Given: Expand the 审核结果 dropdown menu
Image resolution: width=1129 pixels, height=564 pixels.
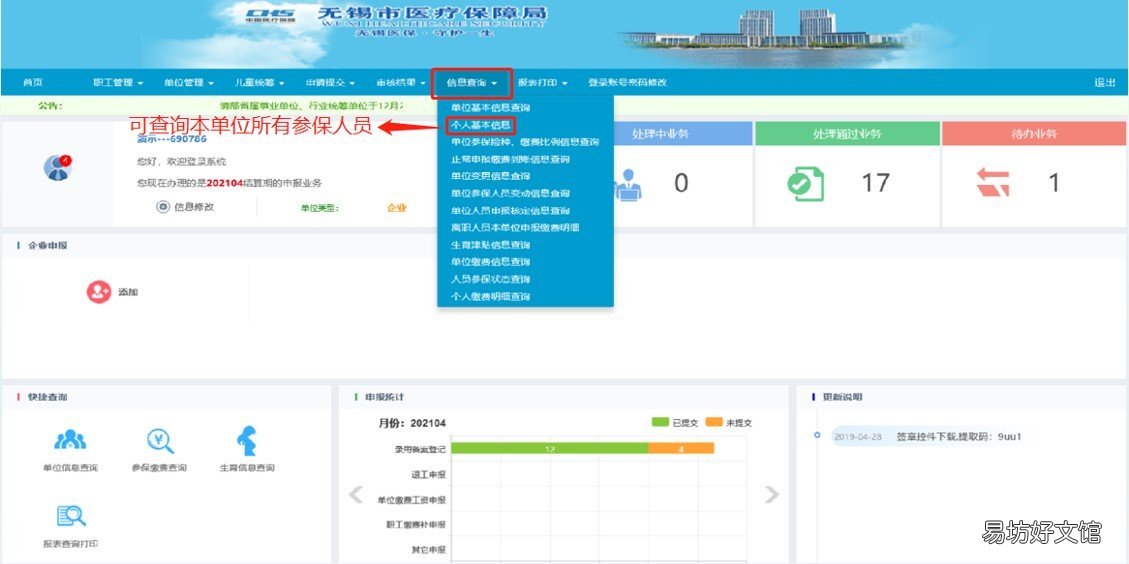Looking at the screenshot, I should pyautogui.click(x=400, y=83).
